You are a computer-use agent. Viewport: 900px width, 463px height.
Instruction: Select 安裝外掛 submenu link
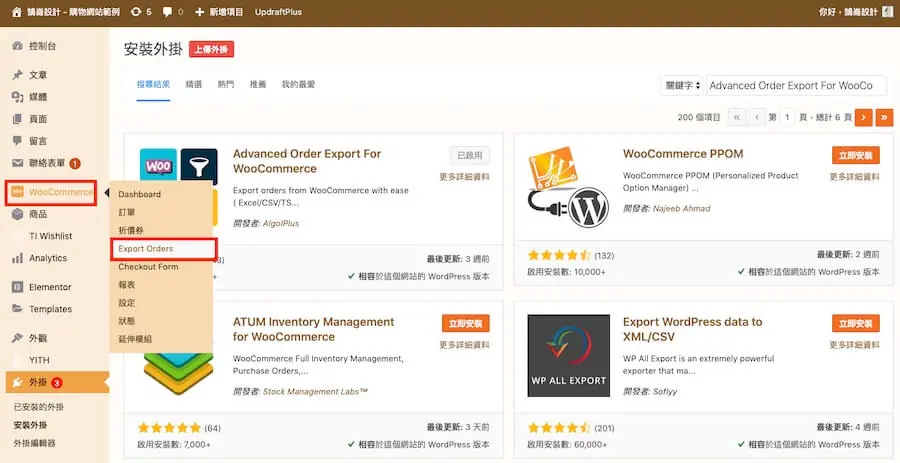click(x=30, y=425)
